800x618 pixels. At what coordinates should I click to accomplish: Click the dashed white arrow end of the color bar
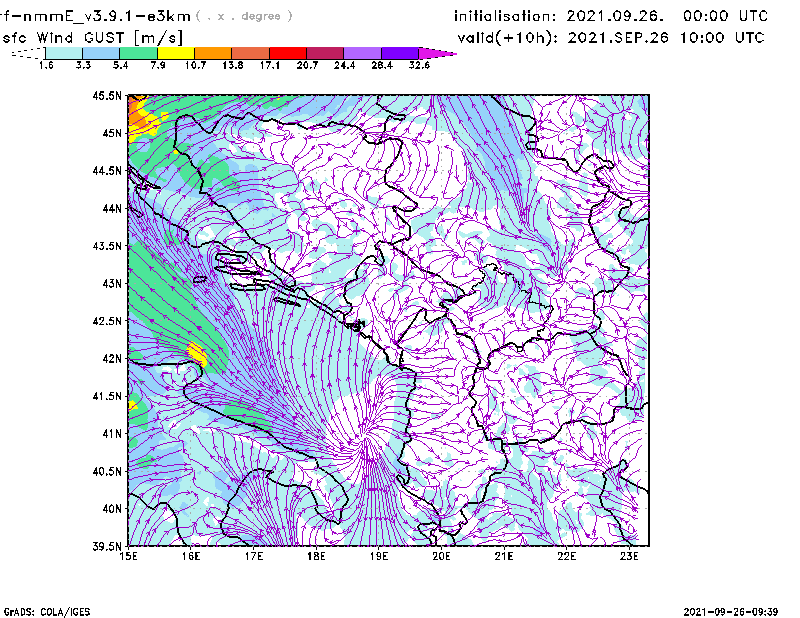pyautogui.click(x=28, y=53)
